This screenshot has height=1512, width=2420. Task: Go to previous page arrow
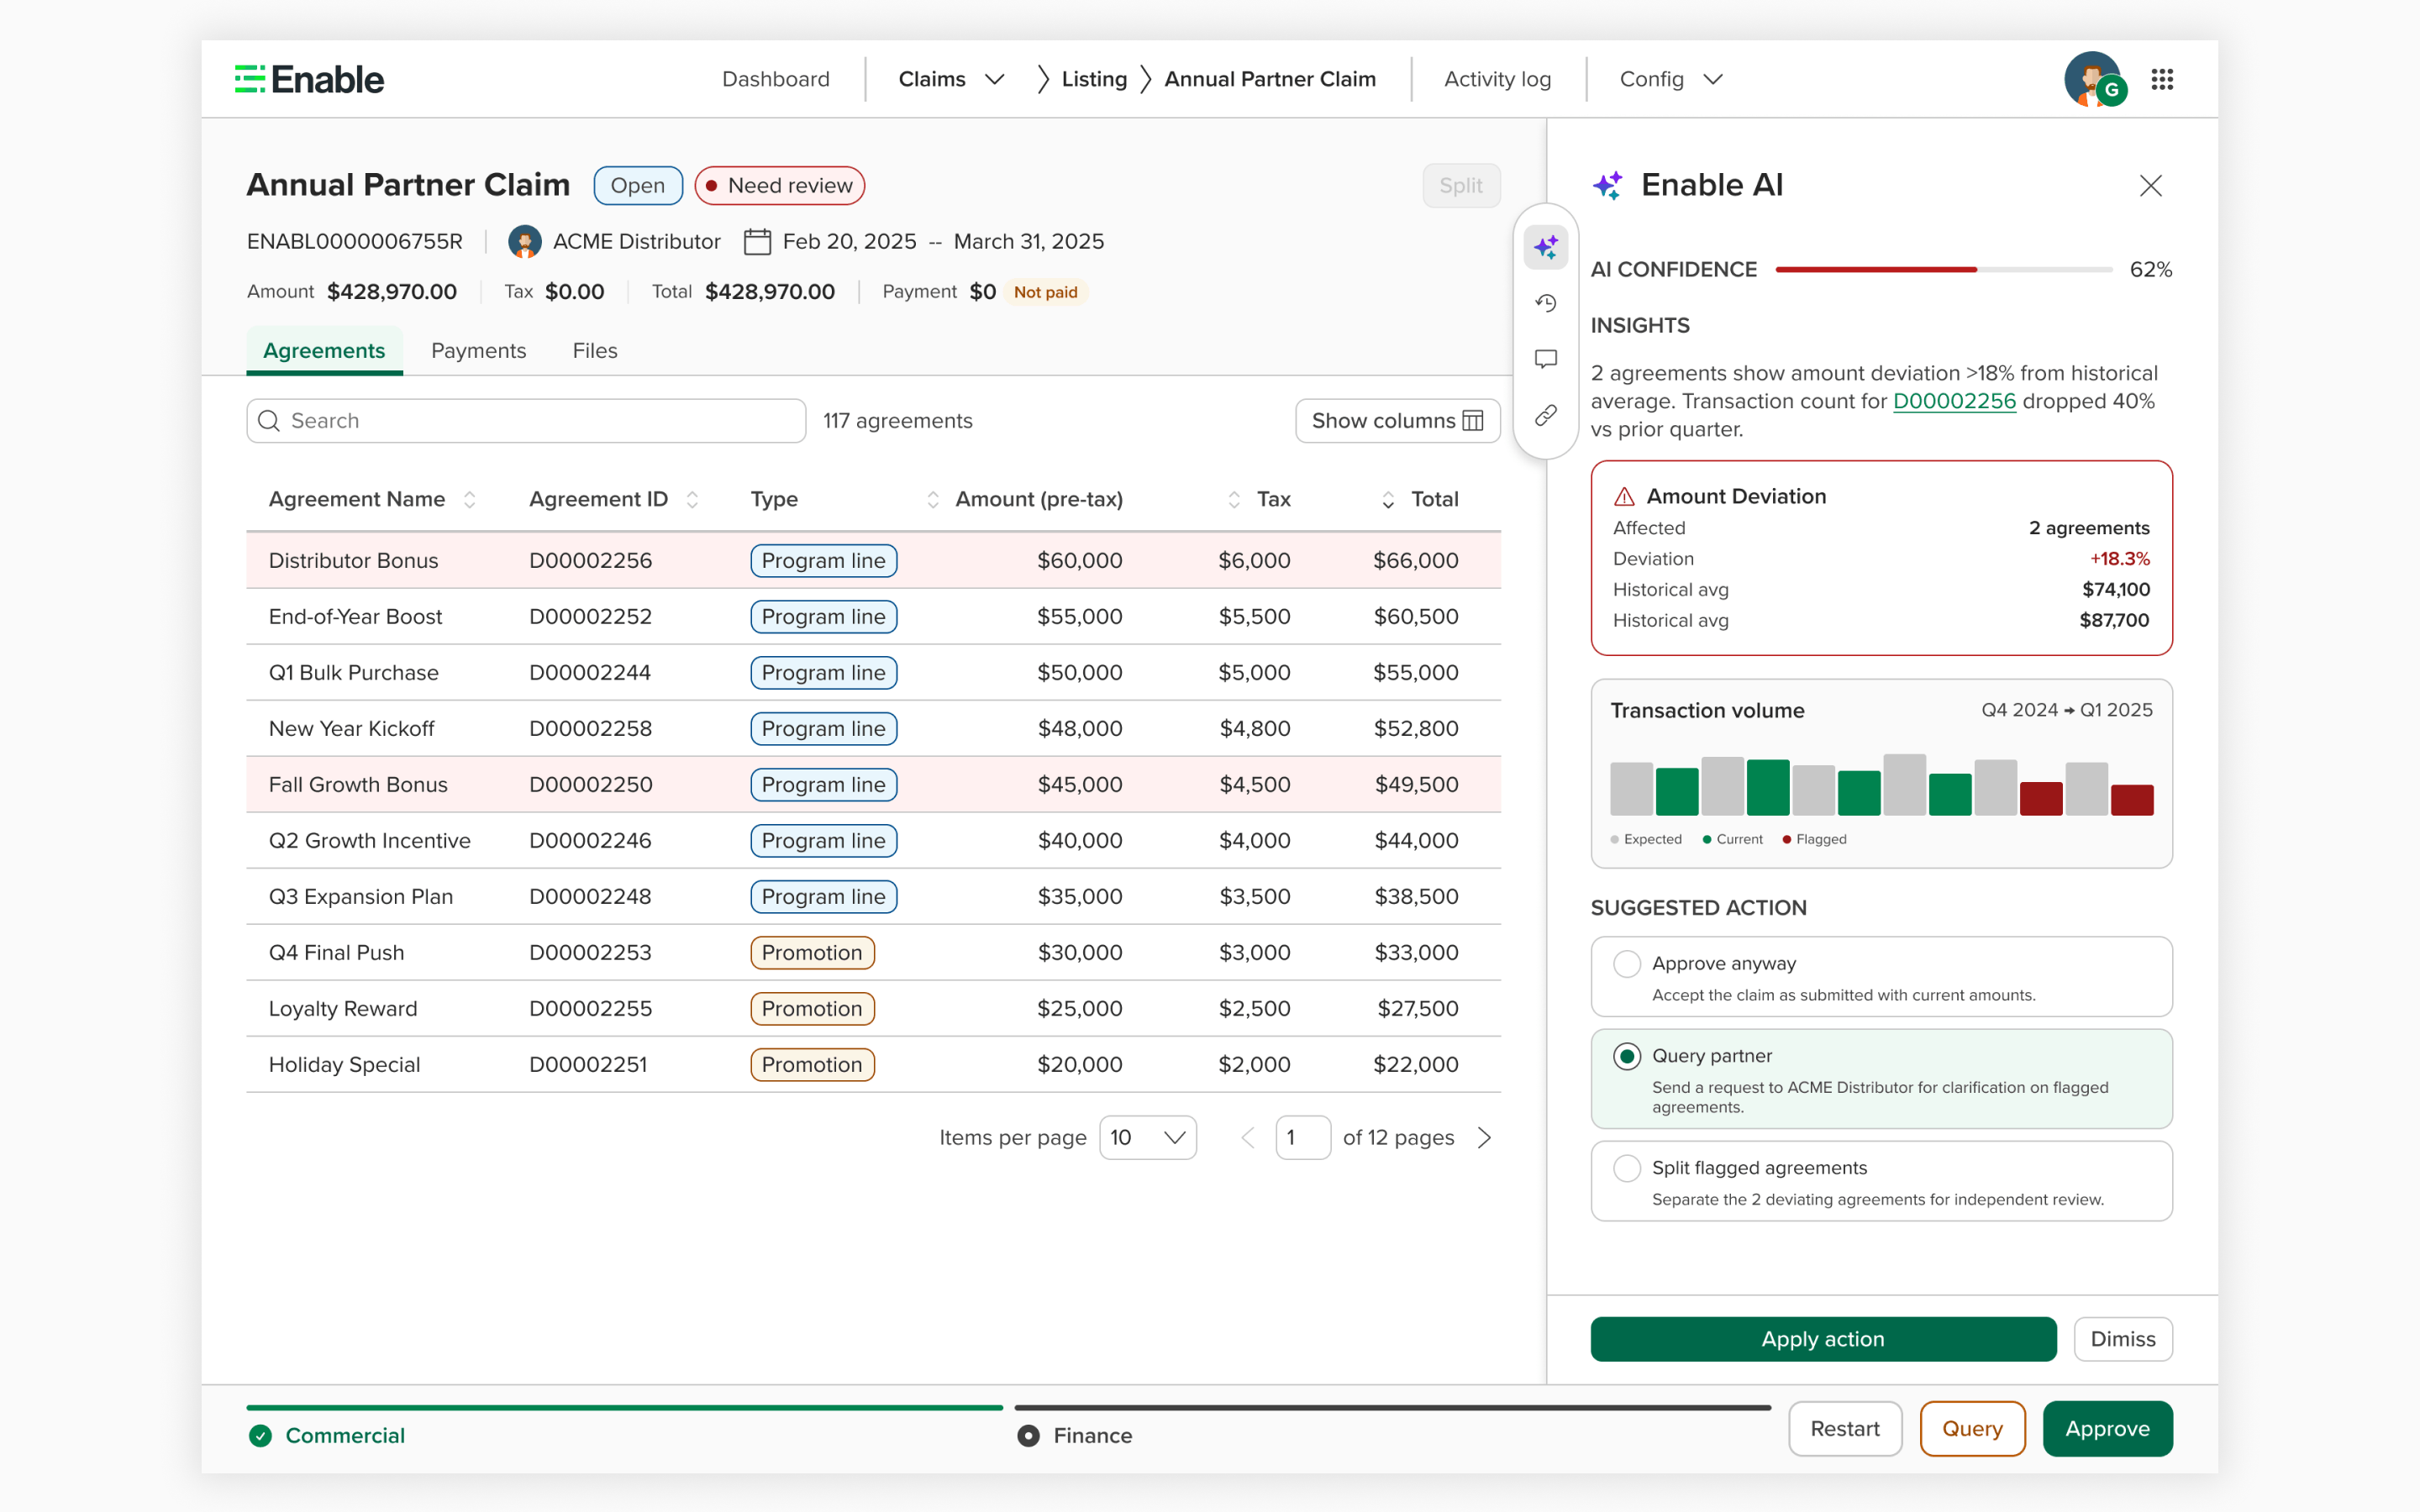[1247, 1138]
